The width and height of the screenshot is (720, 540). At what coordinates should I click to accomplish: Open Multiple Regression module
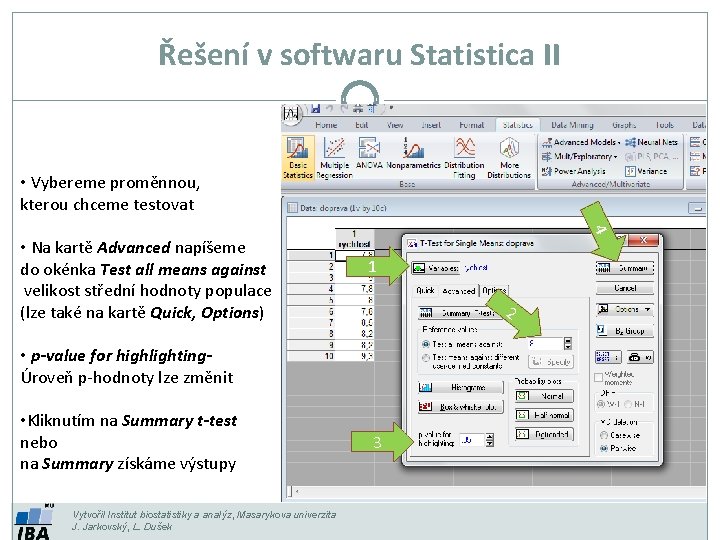point(334,158)
